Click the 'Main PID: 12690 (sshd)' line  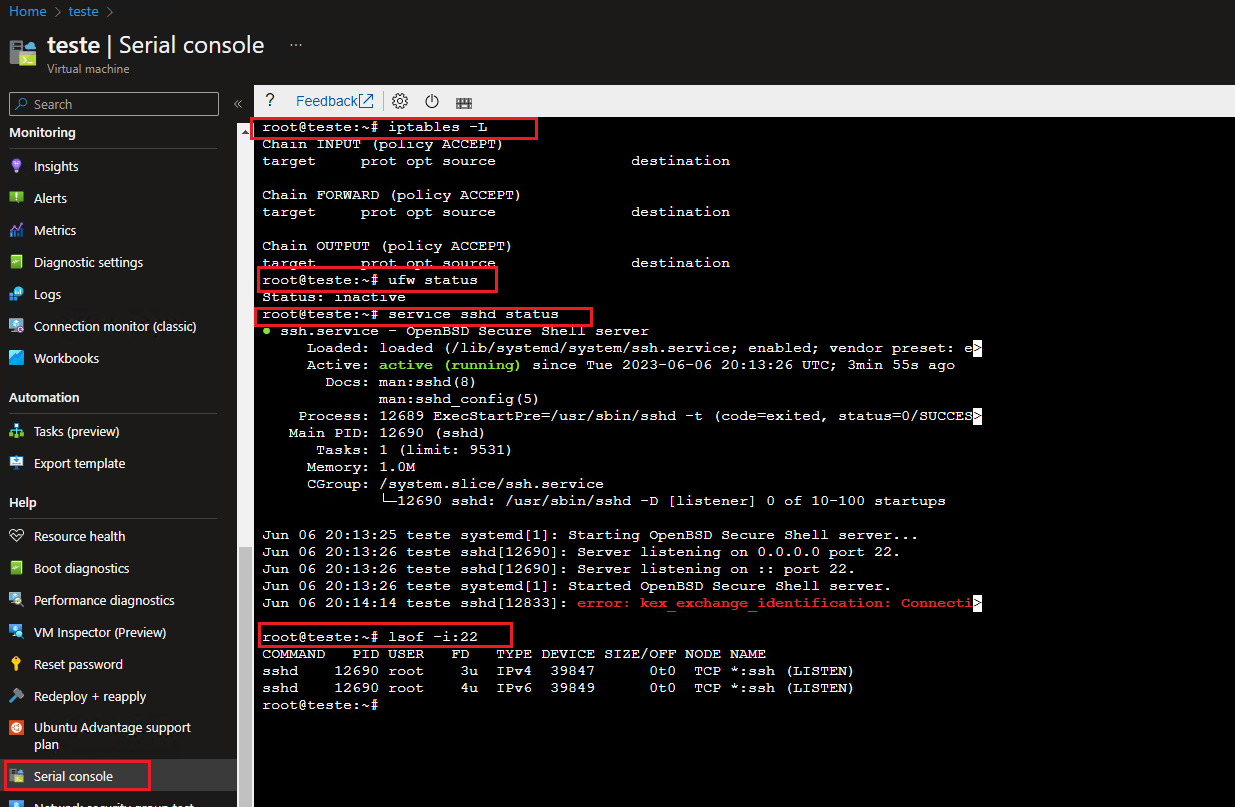click(x=387, y=433)
